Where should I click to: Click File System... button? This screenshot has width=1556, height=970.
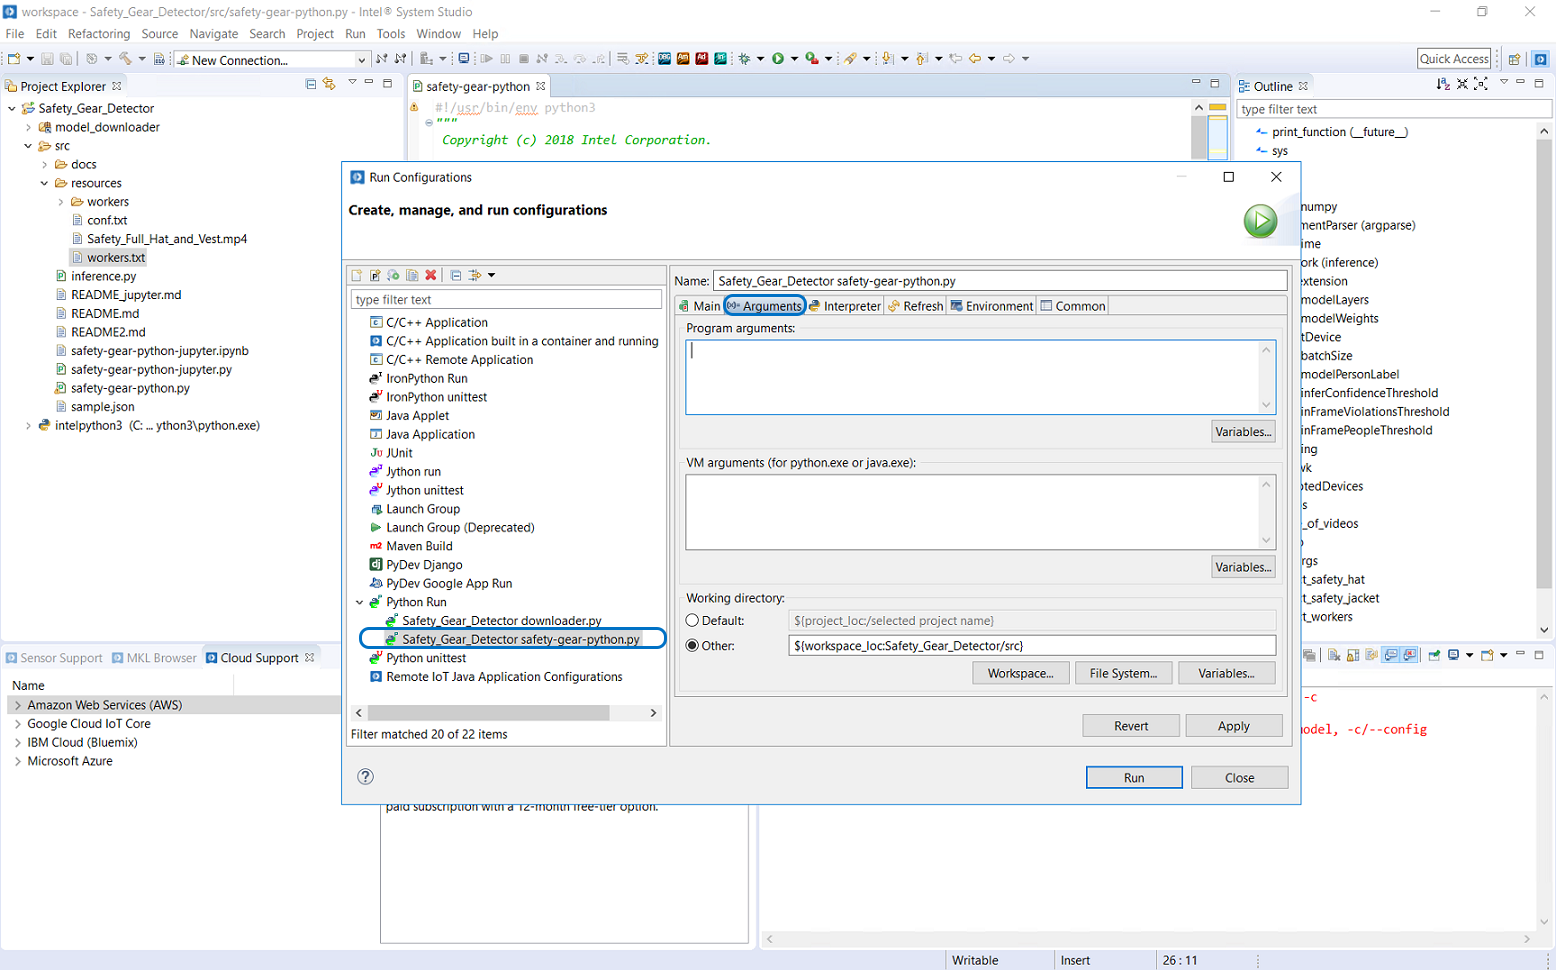(1123, 673)
